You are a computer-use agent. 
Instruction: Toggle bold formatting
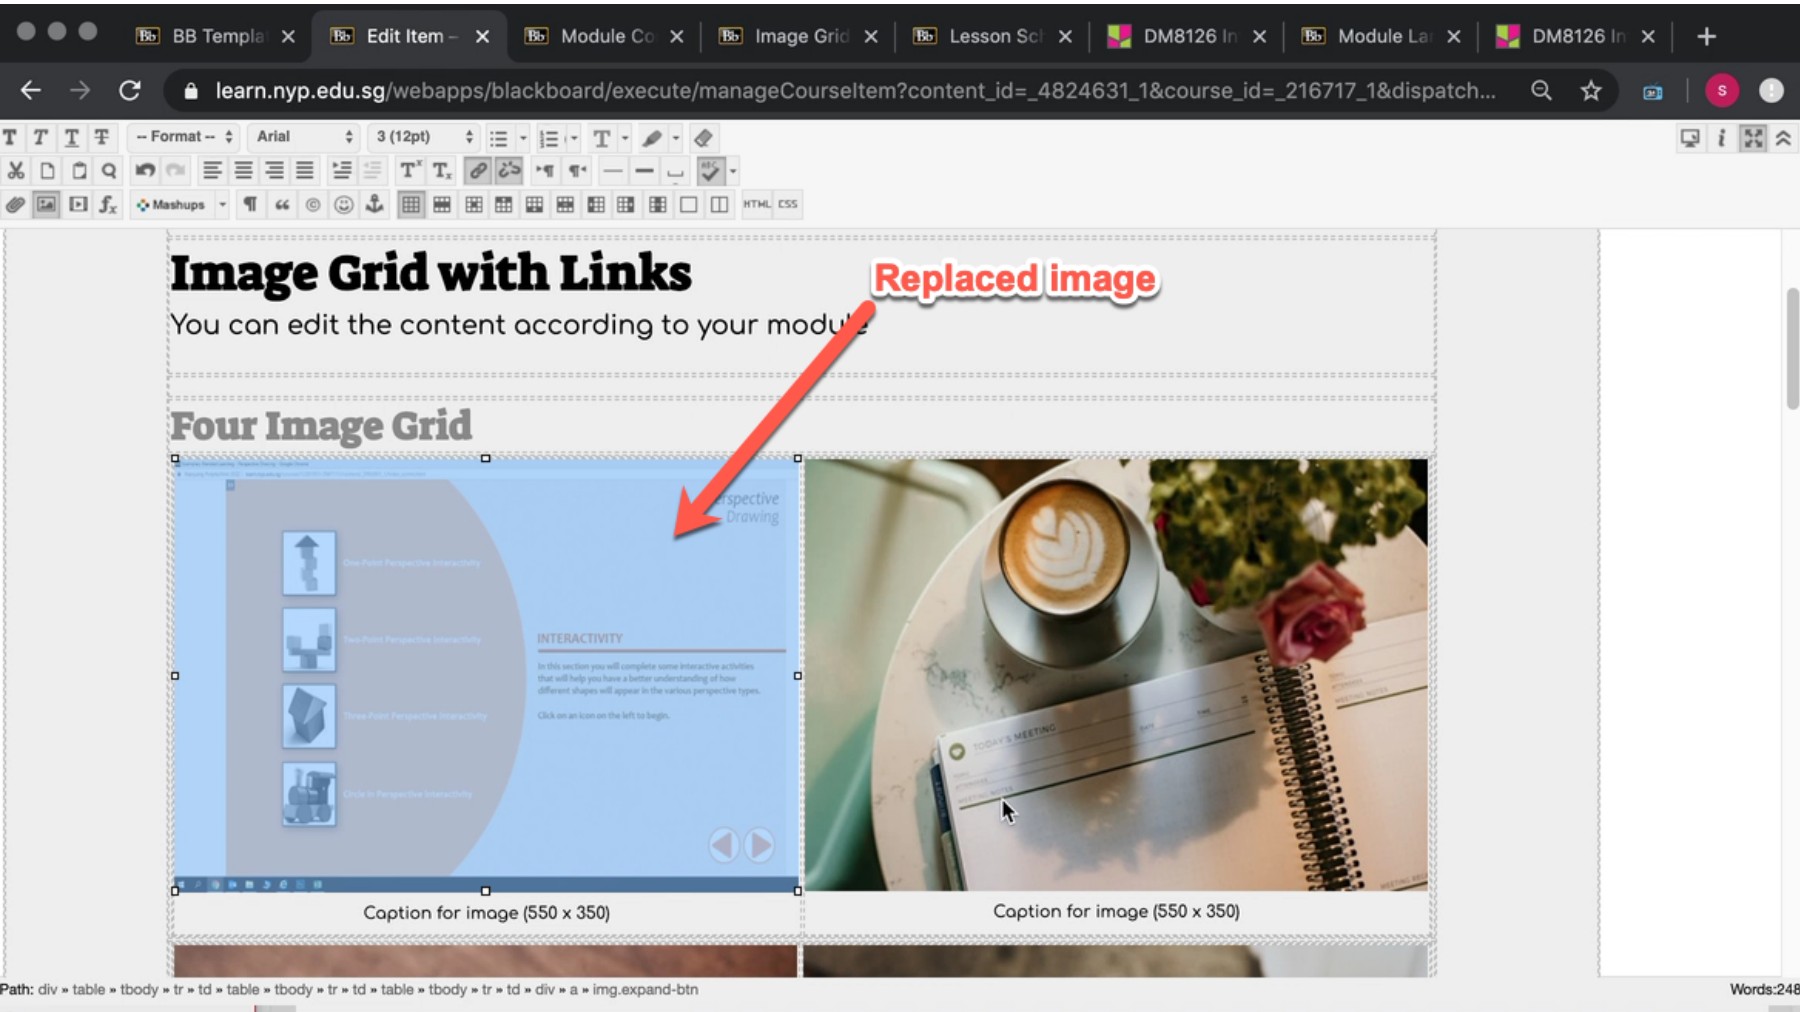[x=10, y=137]
